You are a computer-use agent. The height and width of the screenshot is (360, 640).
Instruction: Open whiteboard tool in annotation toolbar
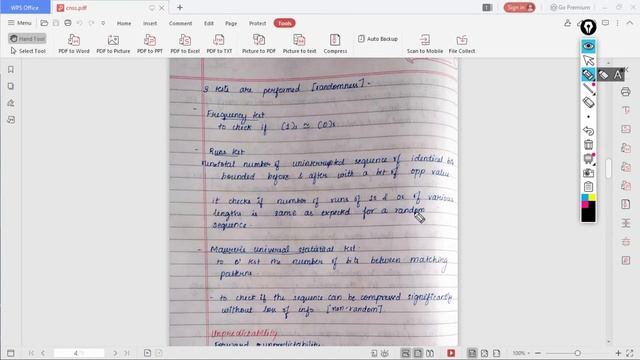(x=588, y=159)
